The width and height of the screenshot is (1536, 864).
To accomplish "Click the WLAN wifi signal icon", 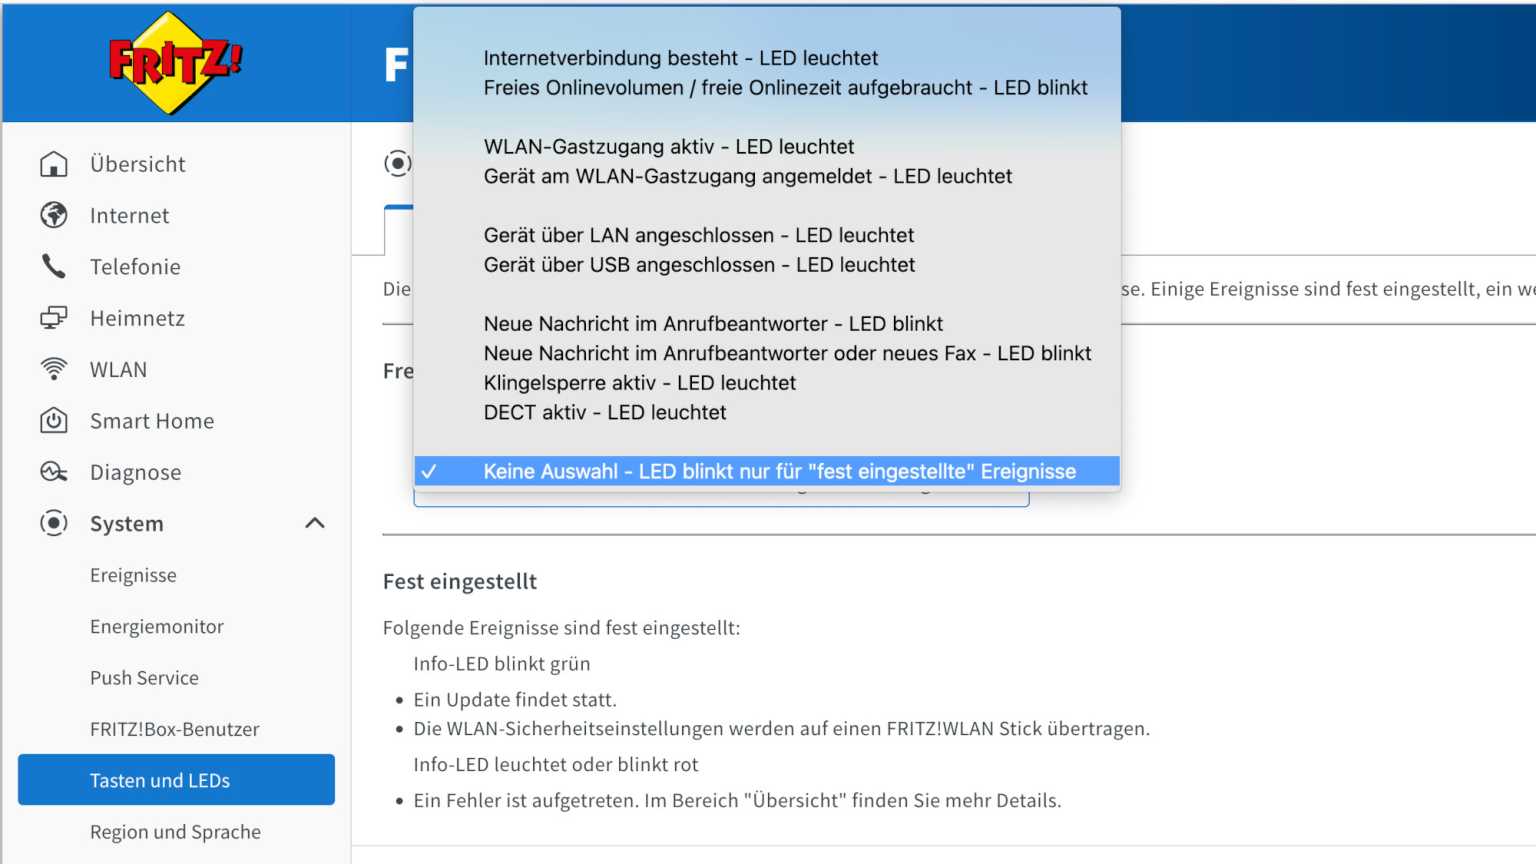I will point(54,369).
